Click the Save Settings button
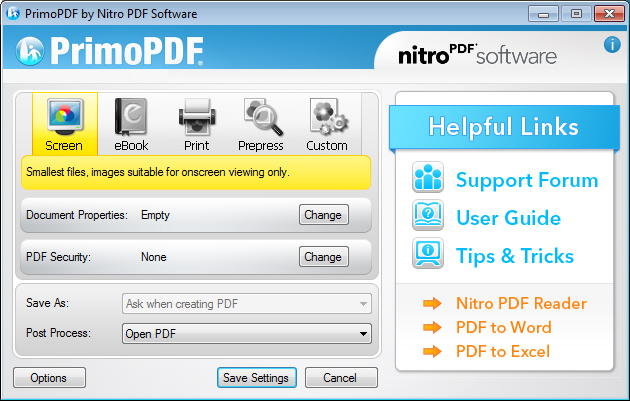Viewport: 630px width, 401px height. click(x=257, y=377)
